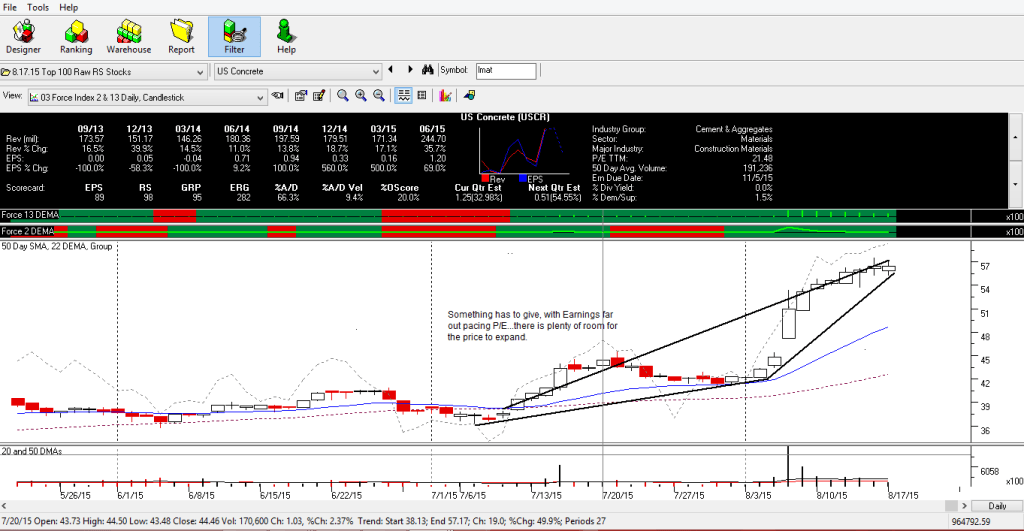Click the 50 Day SMA, 22 DEMA, Group label

point(57,246)
